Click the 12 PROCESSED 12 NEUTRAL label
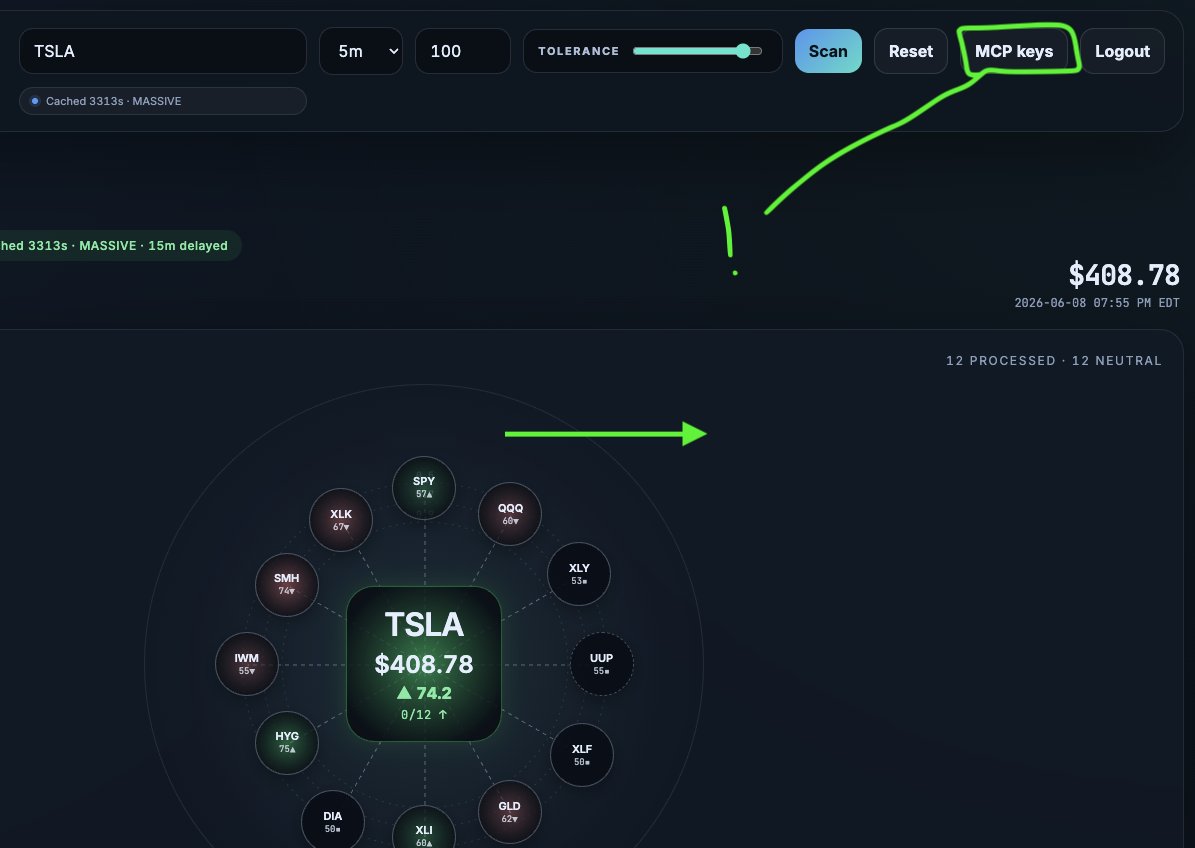This screenshot has height=848, width=1195. pos(1053,360)
